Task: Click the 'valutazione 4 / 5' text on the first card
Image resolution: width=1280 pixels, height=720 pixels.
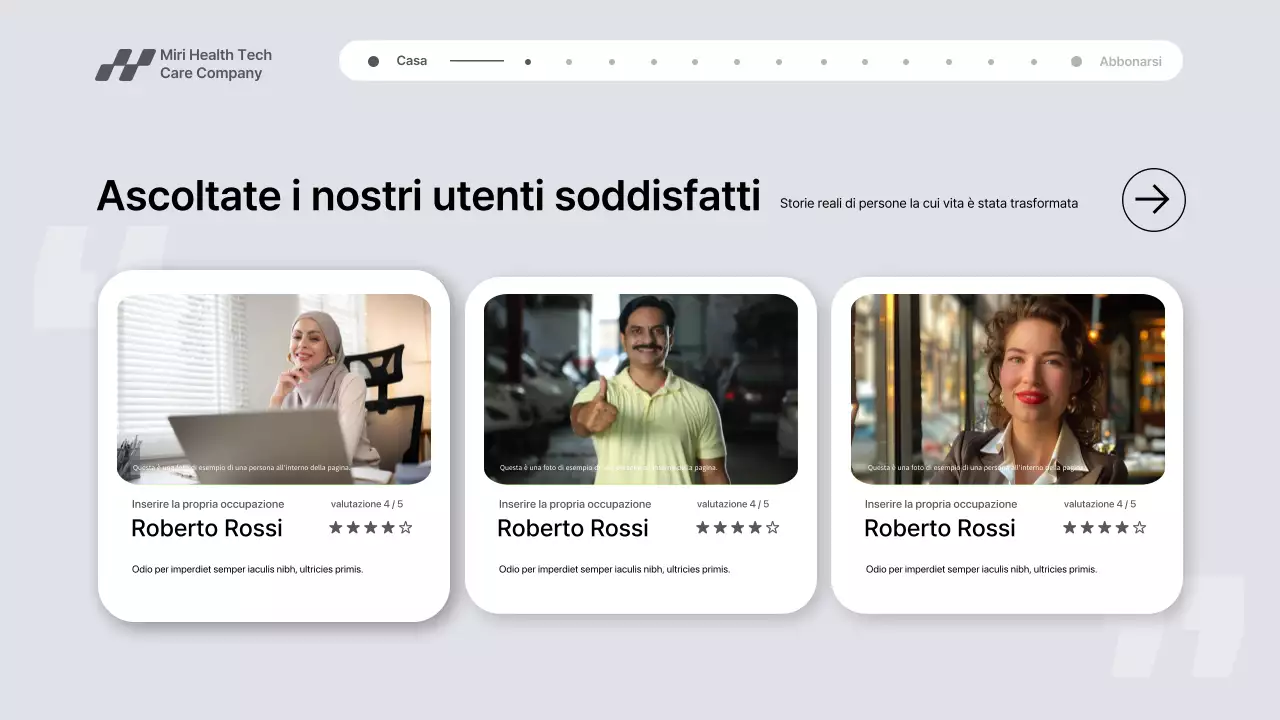Action: click(x=366, y=503)
